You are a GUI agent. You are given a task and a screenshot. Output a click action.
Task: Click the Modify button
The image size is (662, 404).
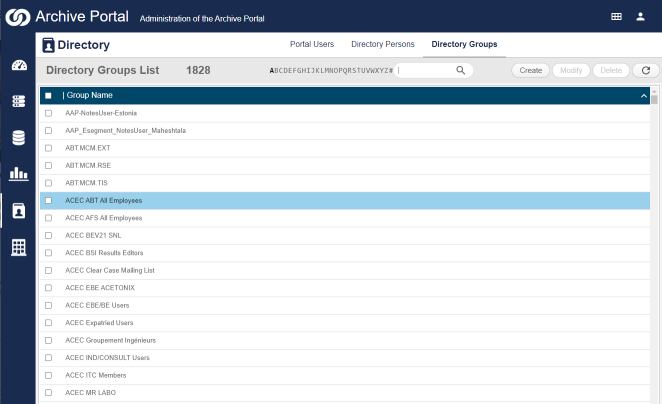coord(571,70)
